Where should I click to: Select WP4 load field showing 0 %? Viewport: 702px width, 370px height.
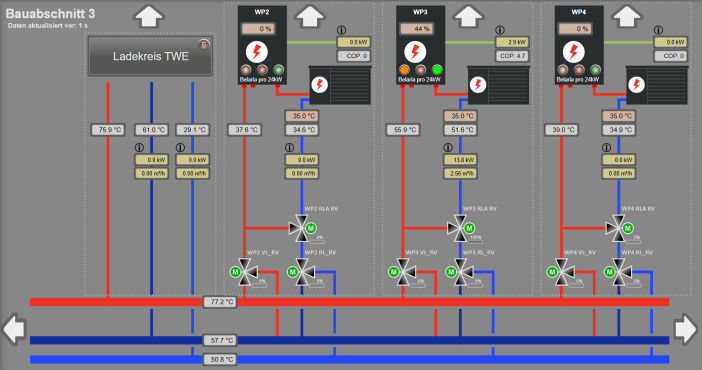coord(575,29)
